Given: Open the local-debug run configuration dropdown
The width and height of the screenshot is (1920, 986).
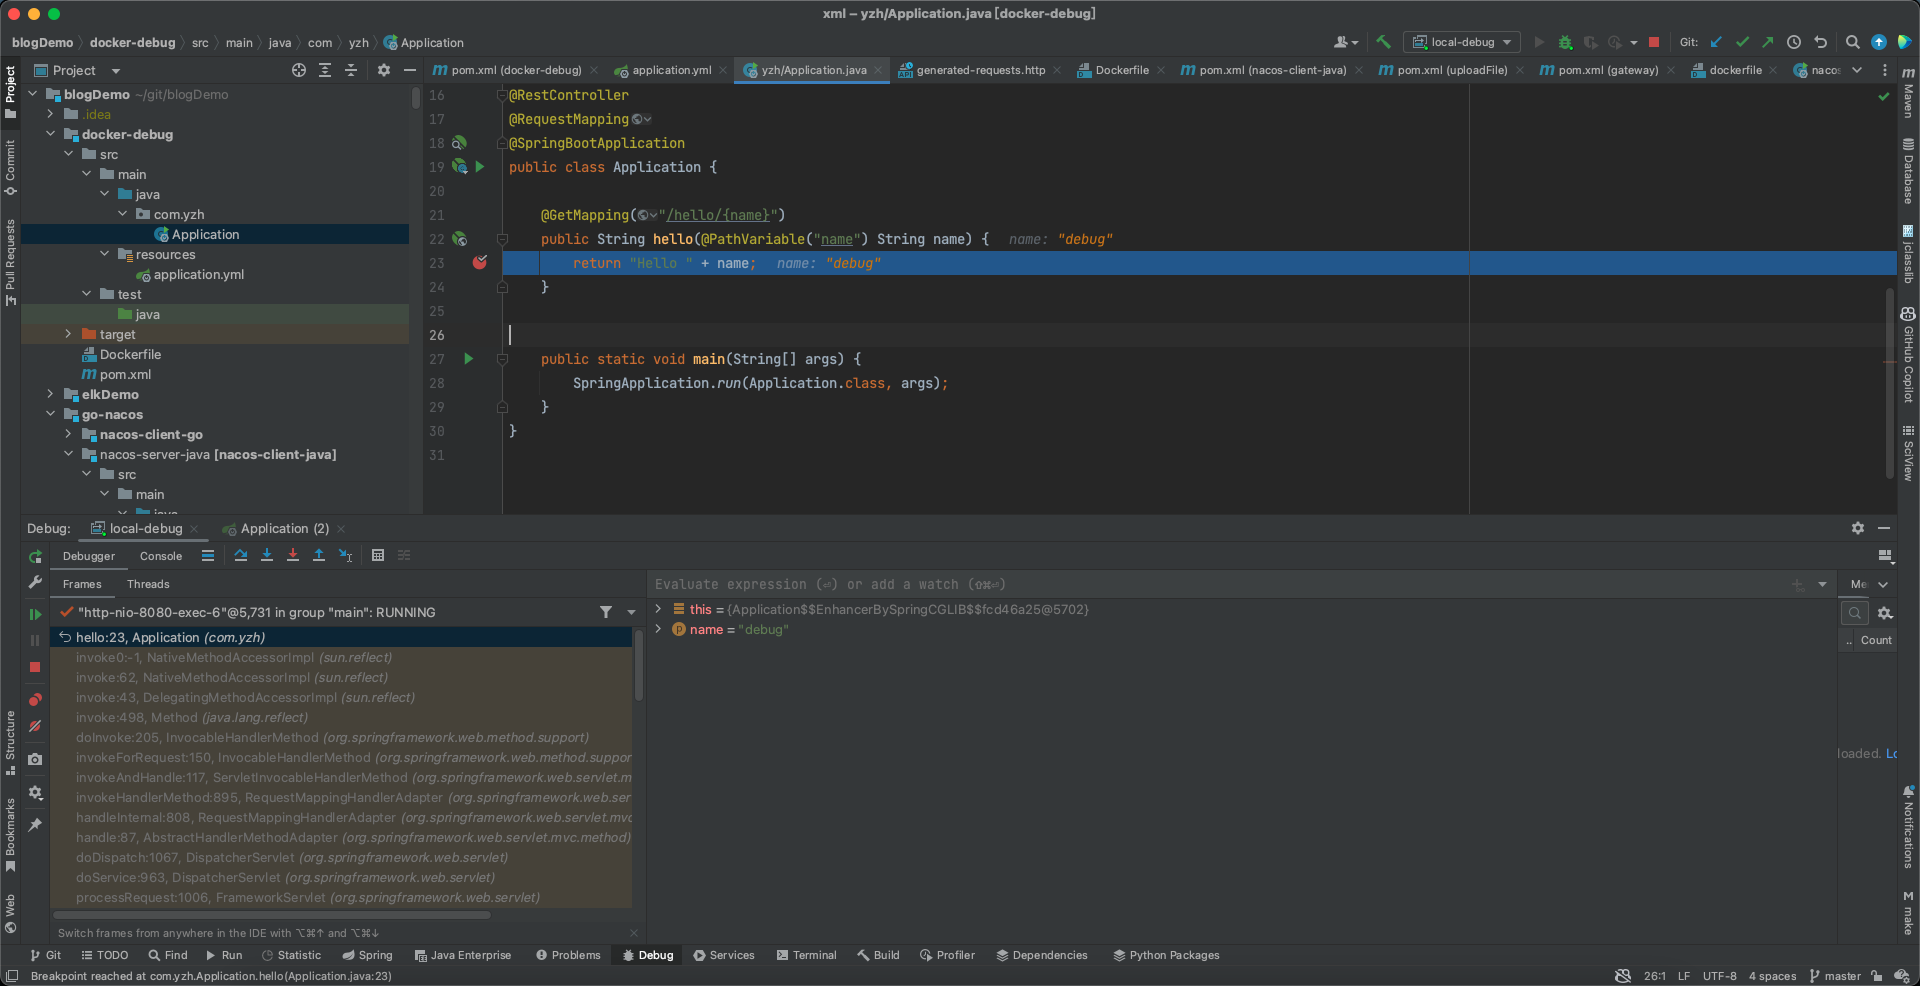Looking at the screenshot, I should click(1462, 42).
